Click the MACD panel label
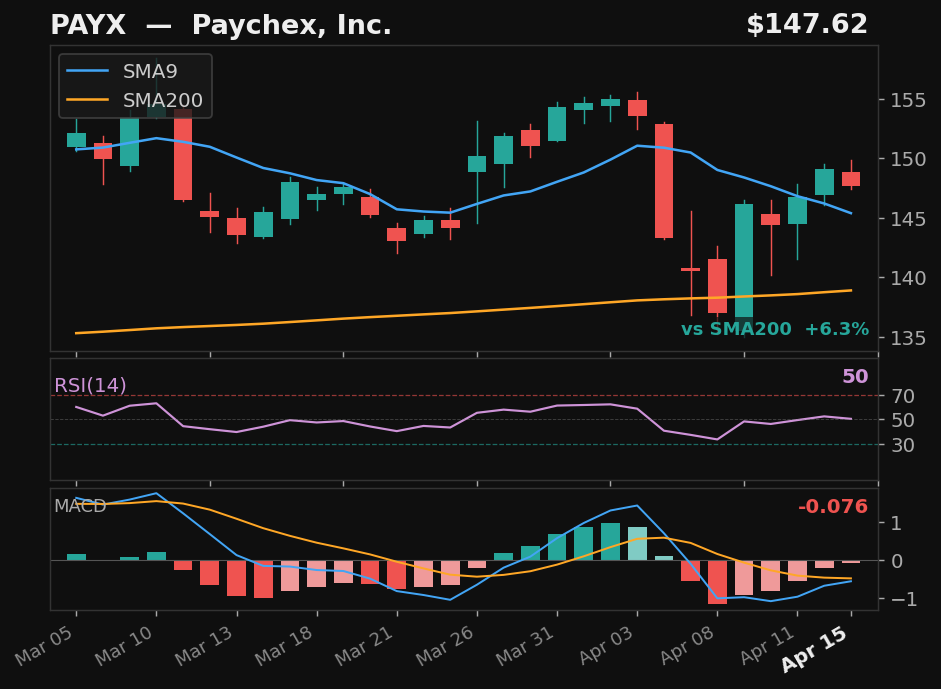The image size is (941, 689). point(80,506)
